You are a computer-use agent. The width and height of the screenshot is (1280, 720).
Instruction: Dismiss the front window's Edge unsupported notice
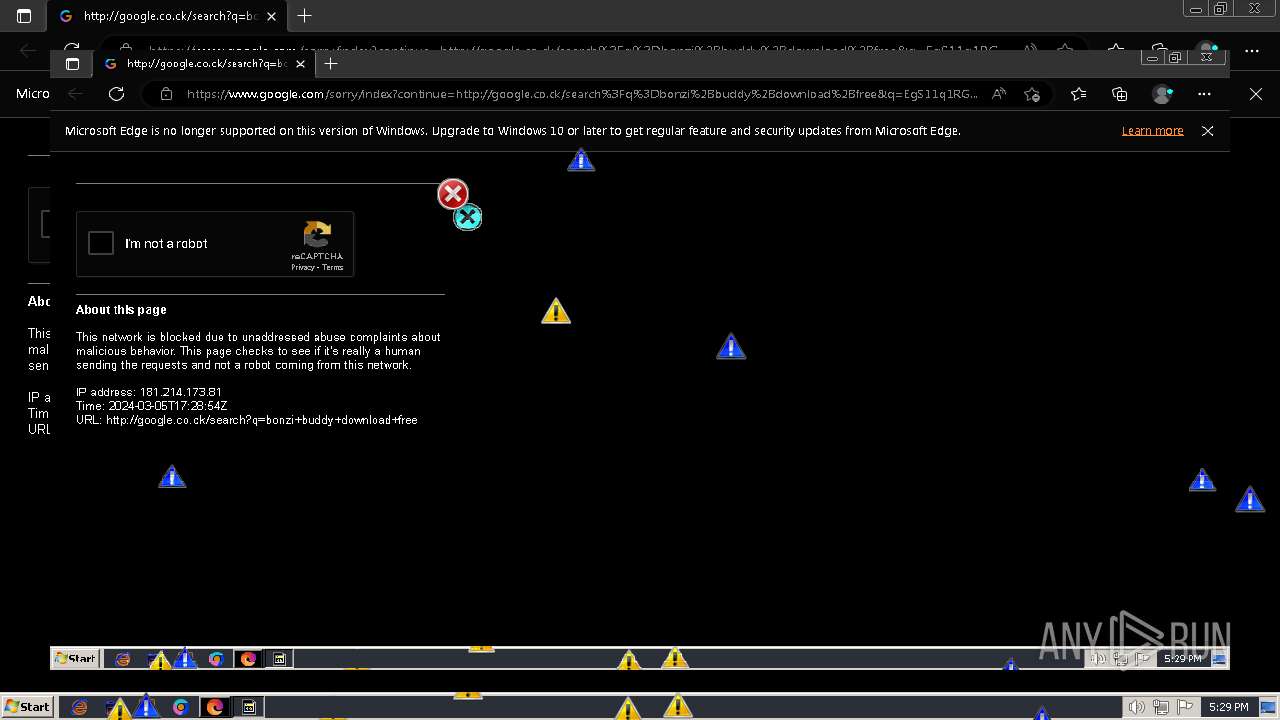pyautogui.click(x=1207, y=131)
